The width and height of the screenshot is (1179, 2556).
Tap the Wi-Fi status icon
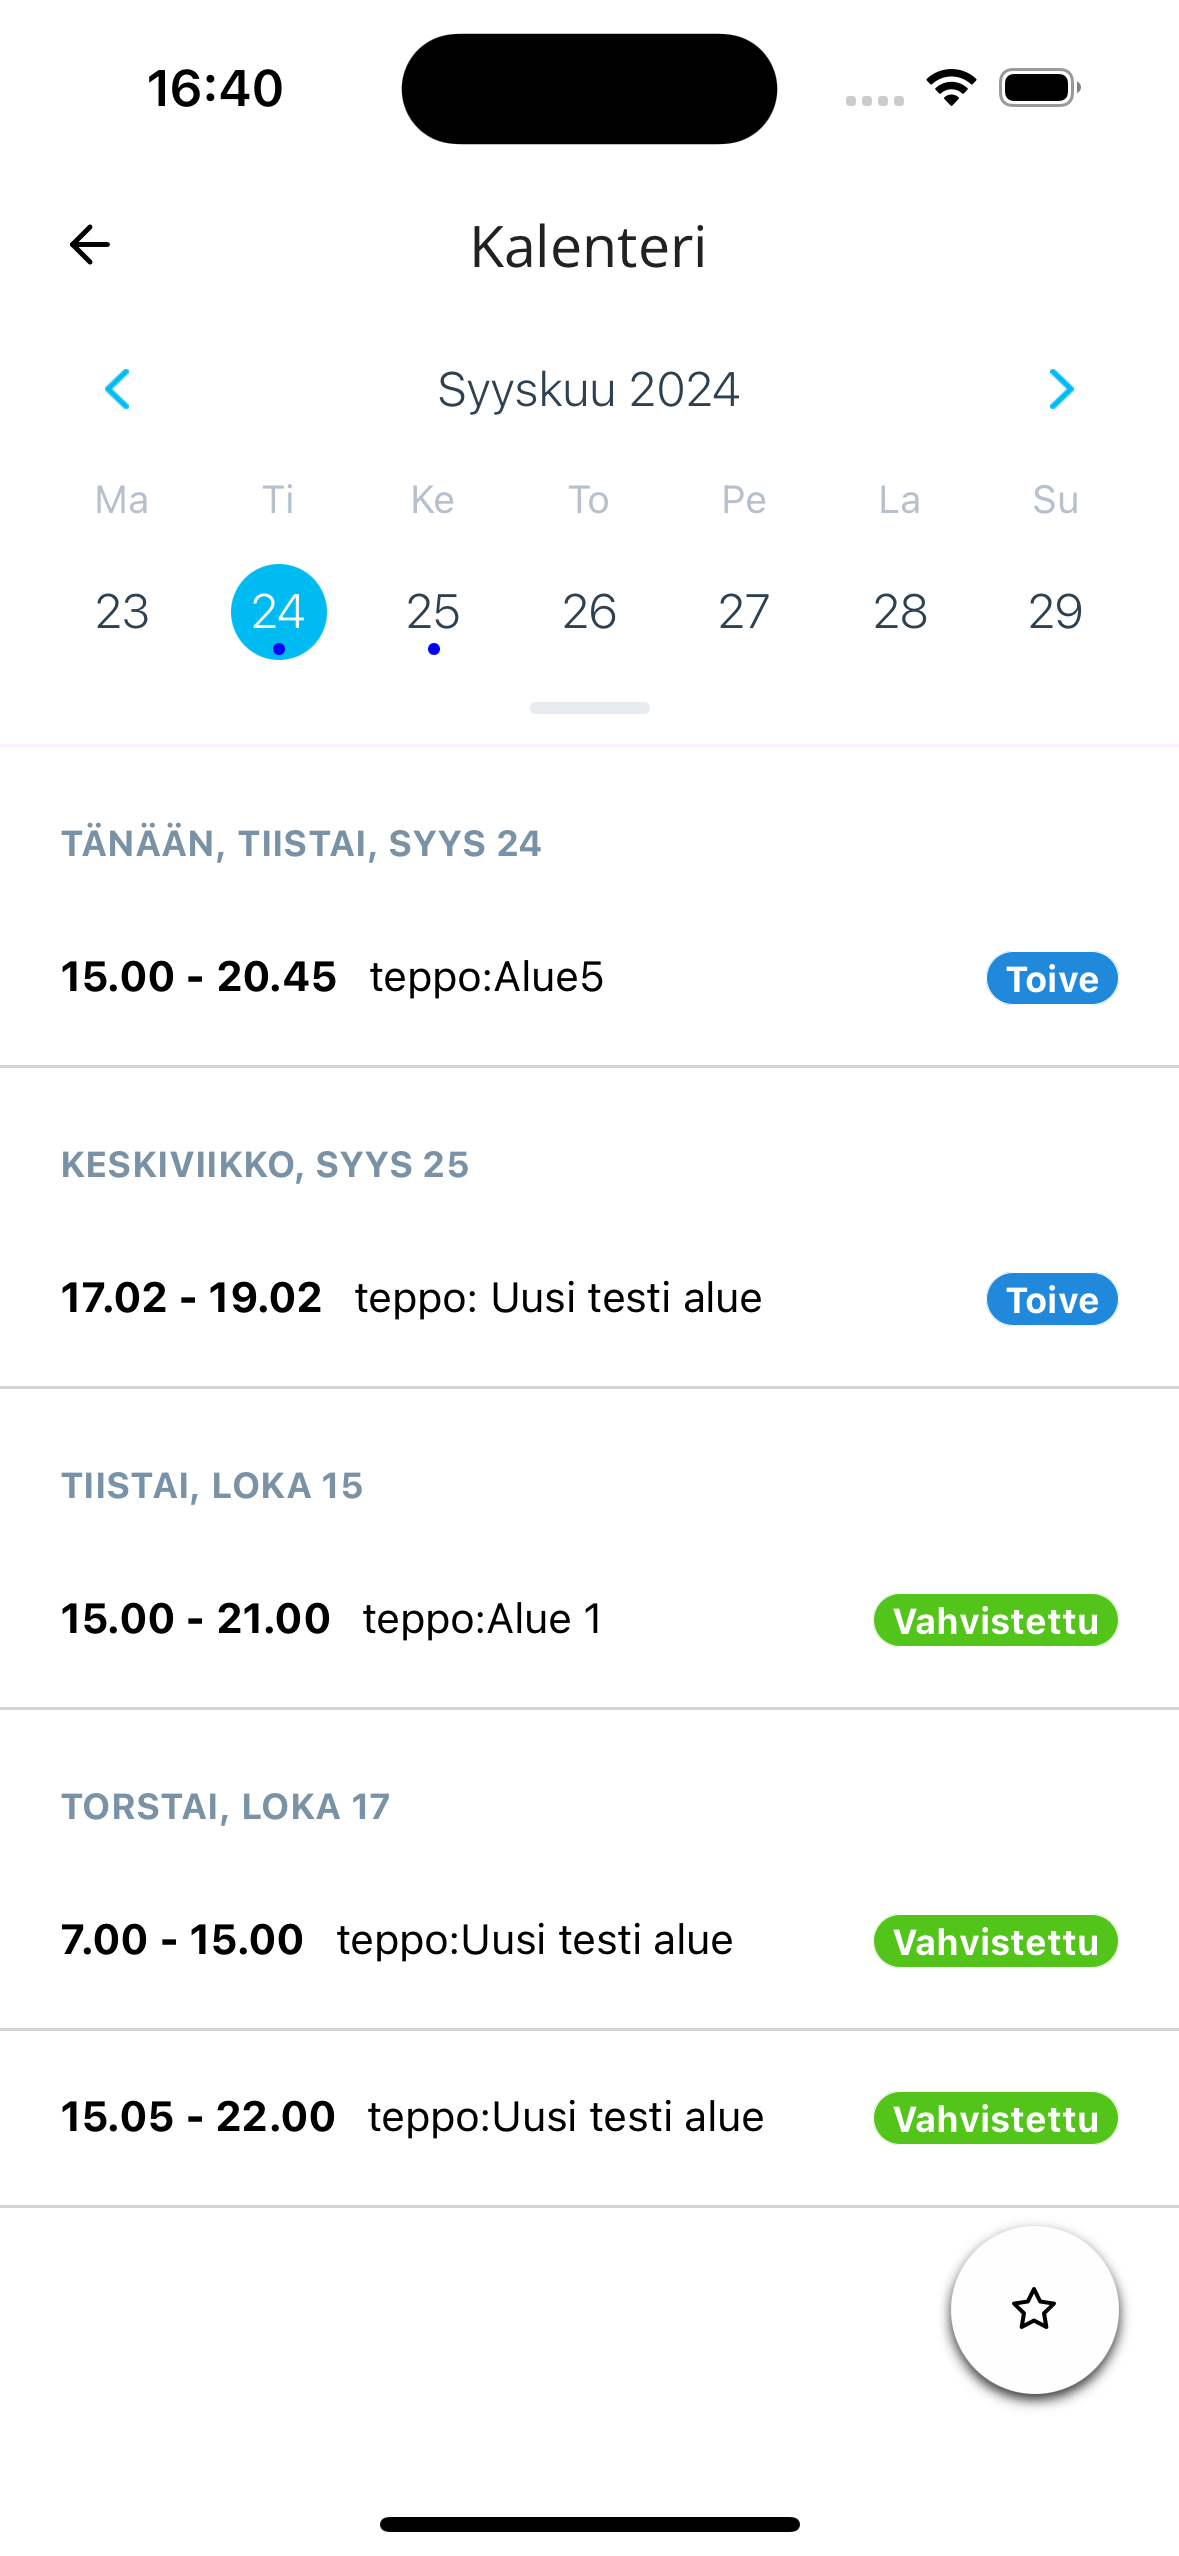(951, 88)
